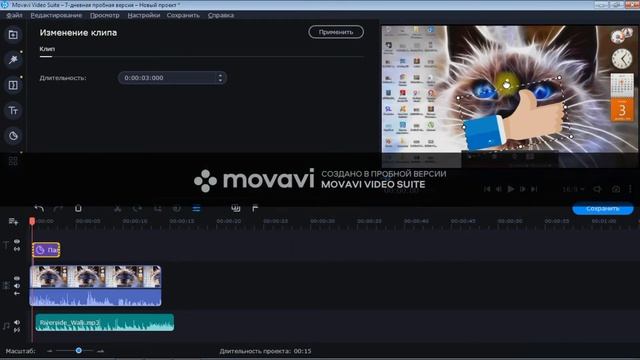
Task: Open the player's three-dot more menu
Action: 630,189
